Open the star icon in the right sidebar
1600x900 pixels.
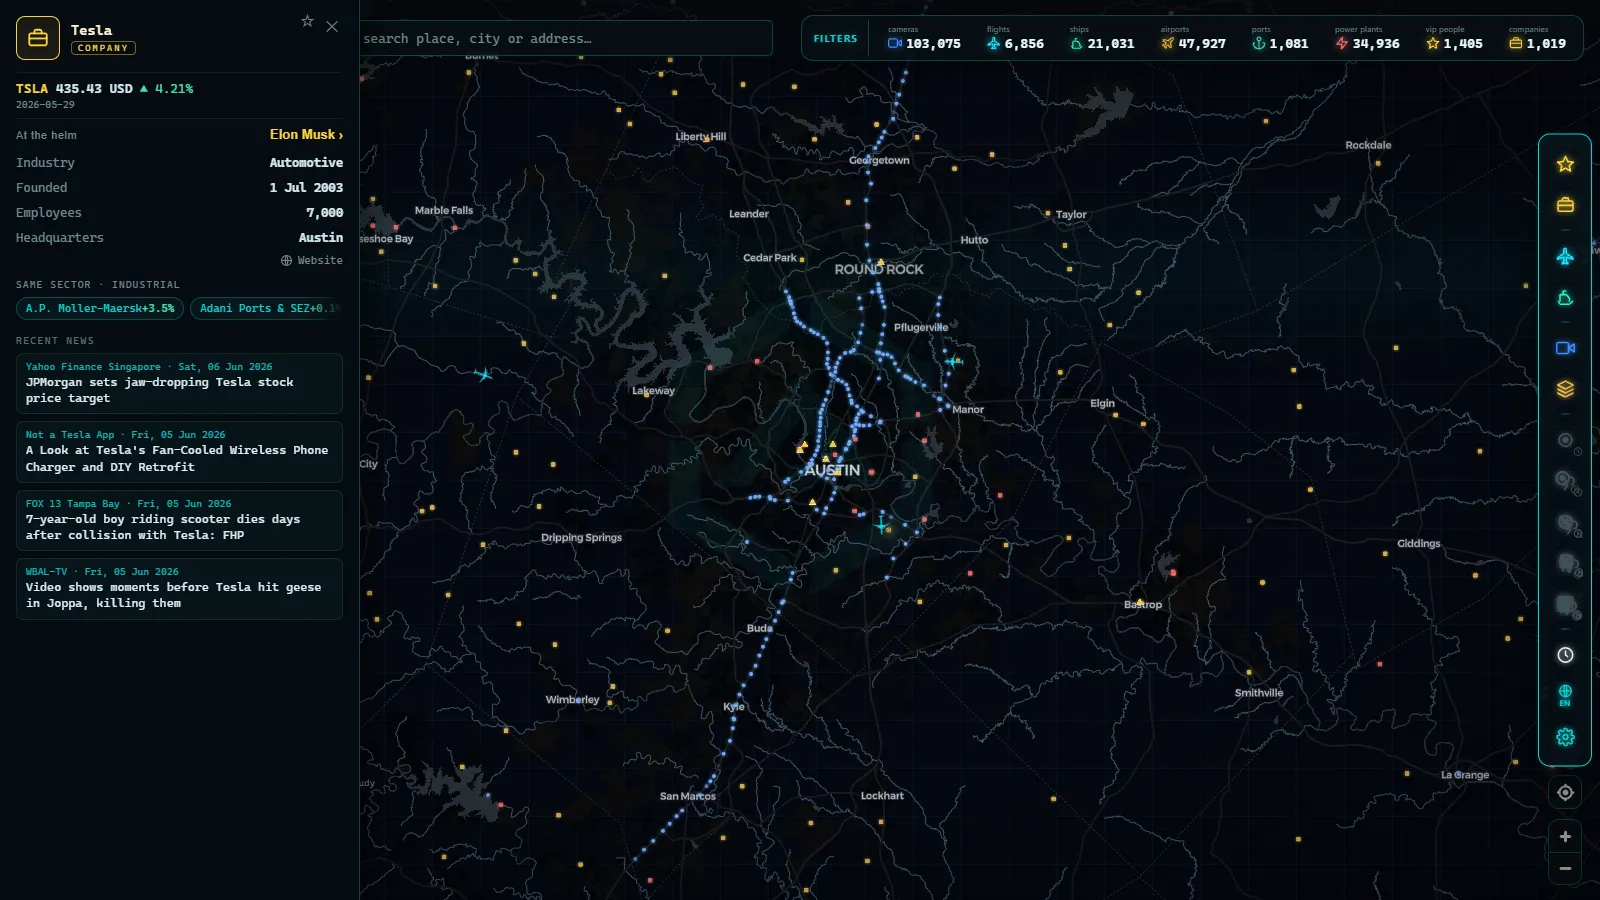point(1565,164)
